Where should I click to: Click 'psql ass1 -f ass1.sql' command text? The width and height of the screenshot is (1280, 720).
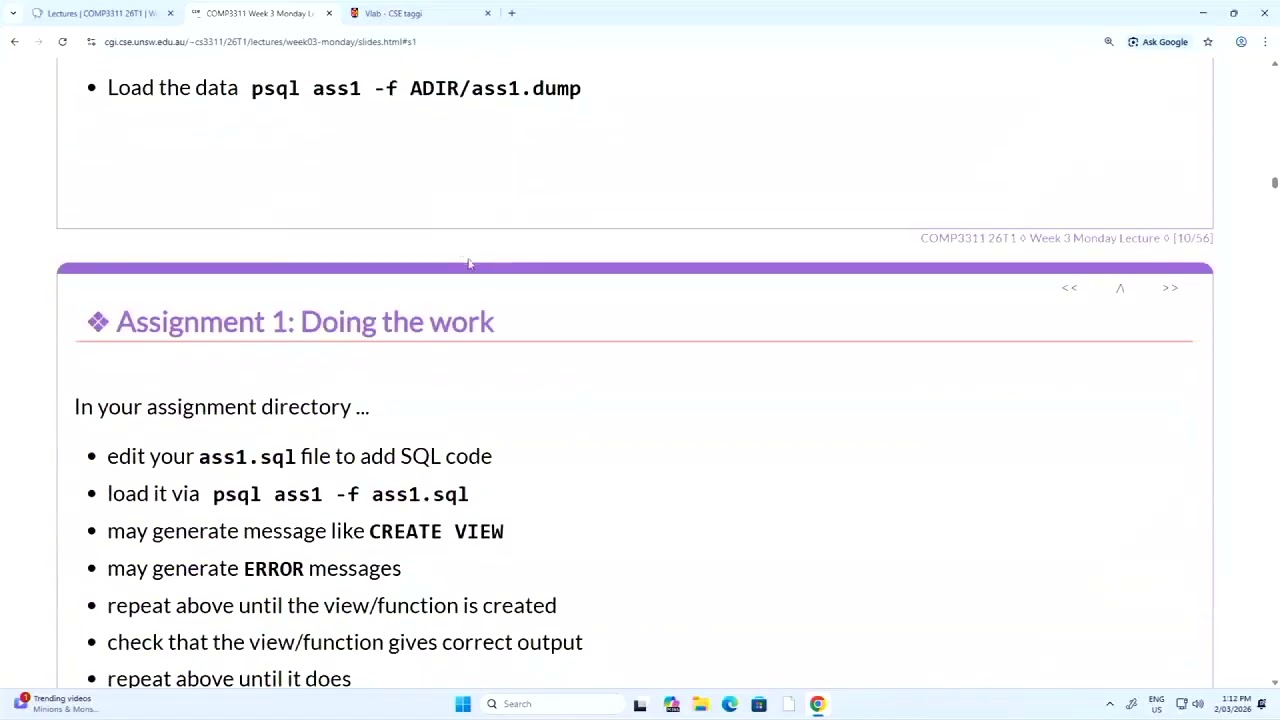pos(340,495)
